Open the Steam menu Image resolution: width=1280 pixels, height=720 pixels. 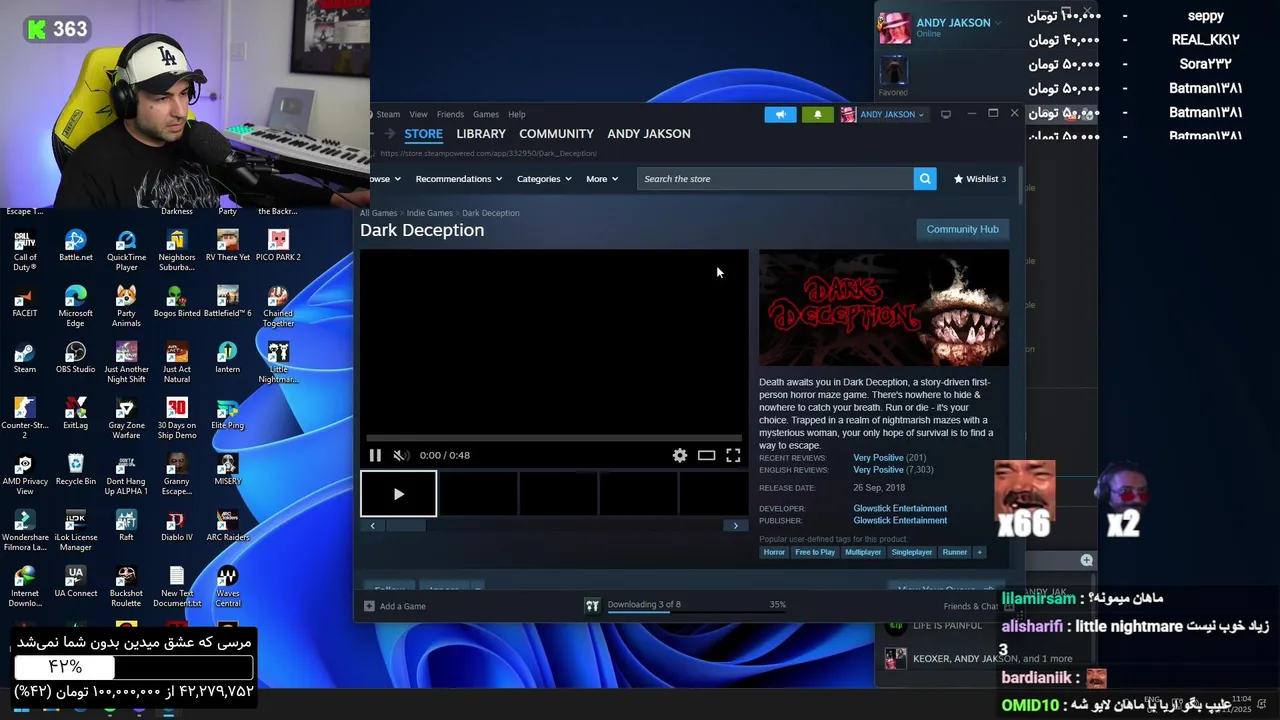387,114
